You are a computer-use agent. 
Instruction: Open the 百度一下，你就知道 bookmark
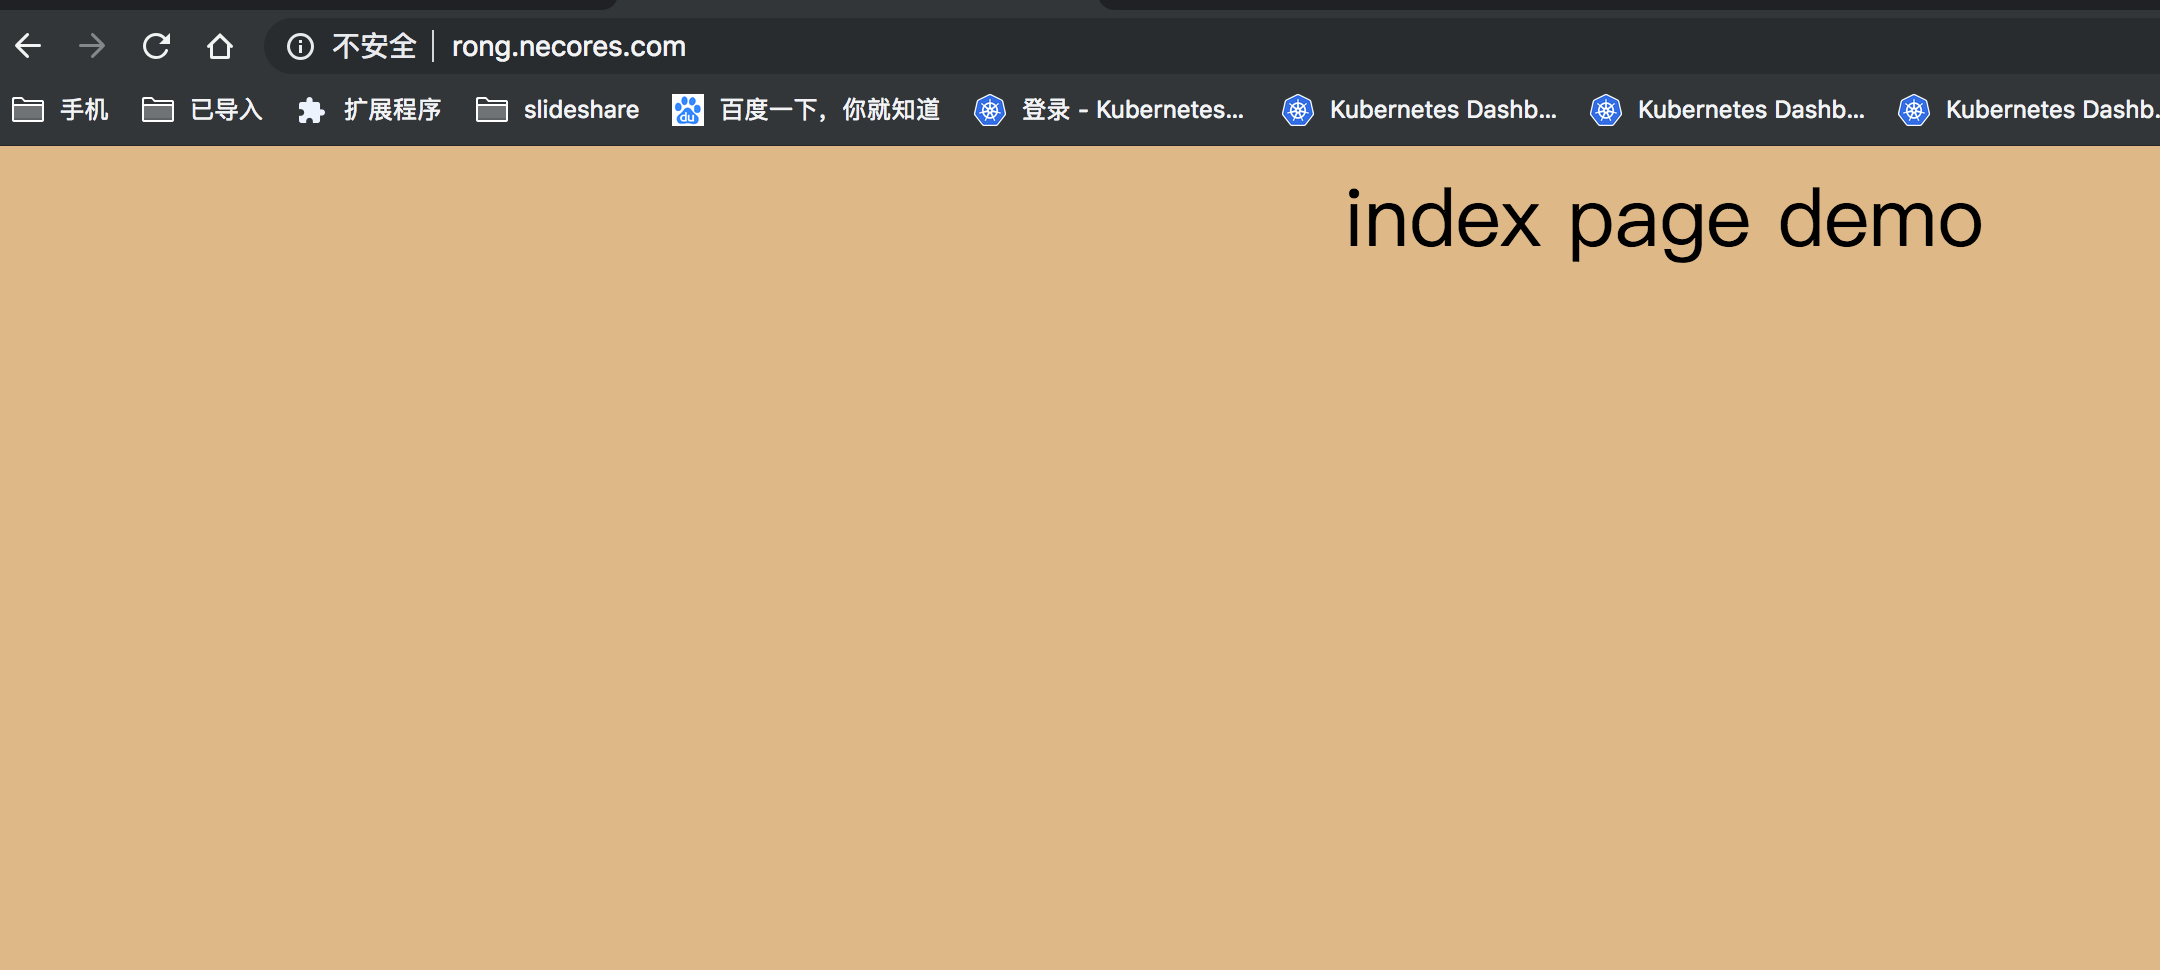pos(806,110)
